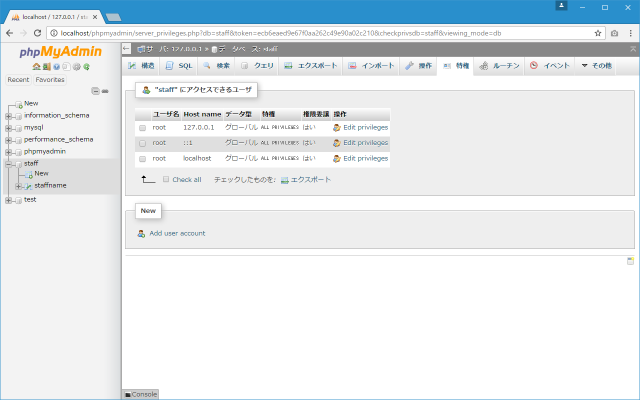Click the export icon next to エクスポート below table
This screenshot has width=640, height=400.
[285, 180]
